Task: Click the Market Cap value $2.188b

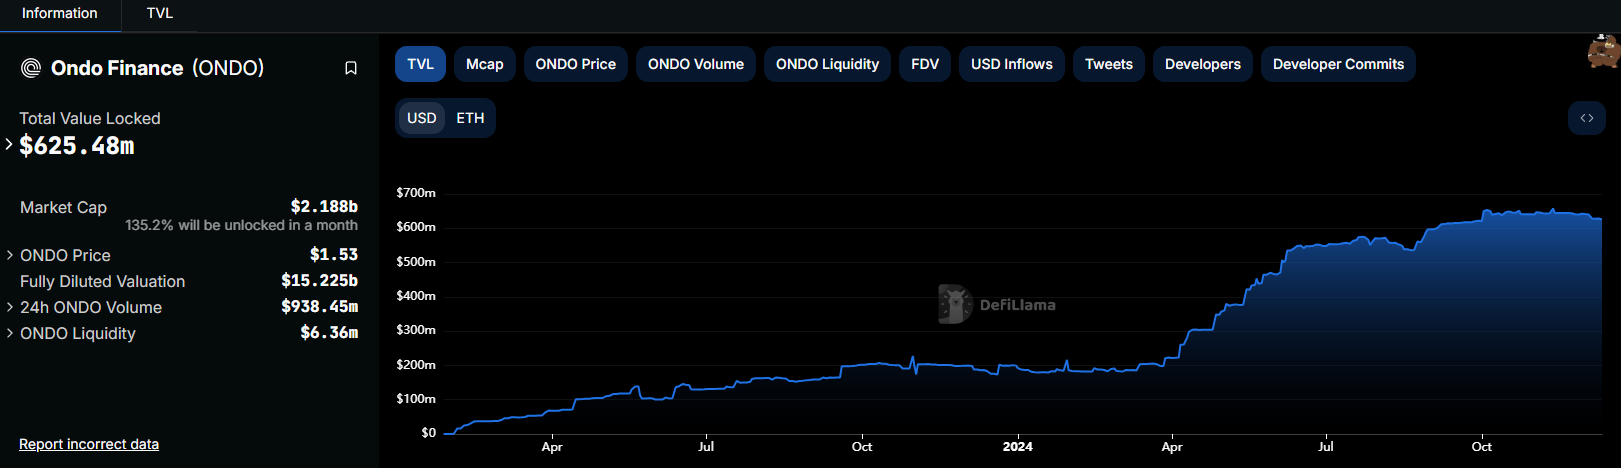Action: 324,206
